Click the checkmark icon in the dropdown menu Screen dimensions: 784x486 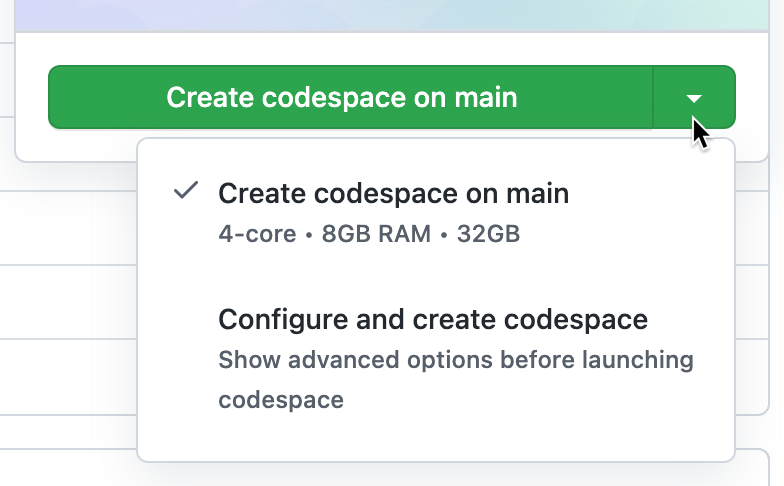click(185, 192)
